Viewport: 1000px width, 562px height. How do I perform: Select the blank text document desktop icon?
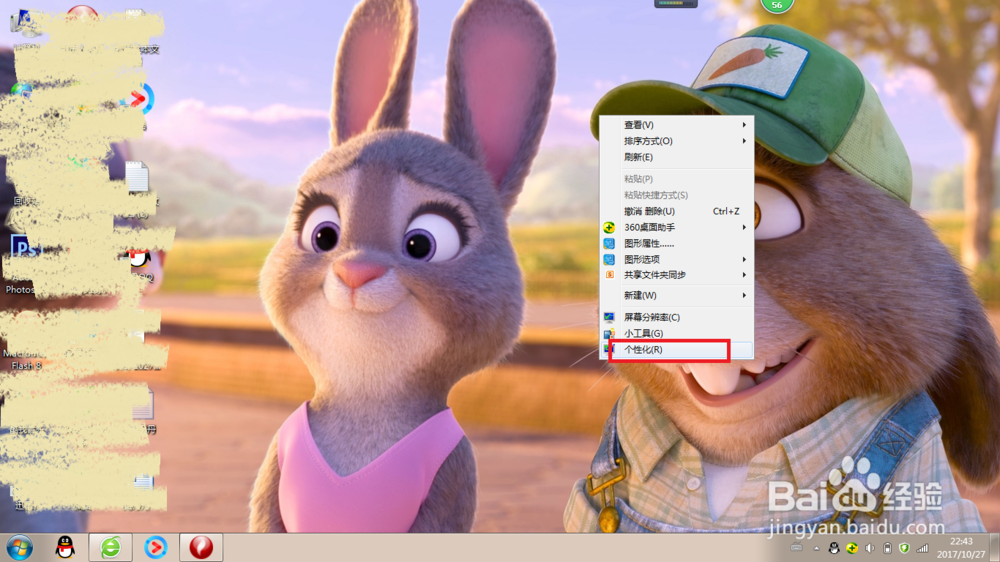136,176
